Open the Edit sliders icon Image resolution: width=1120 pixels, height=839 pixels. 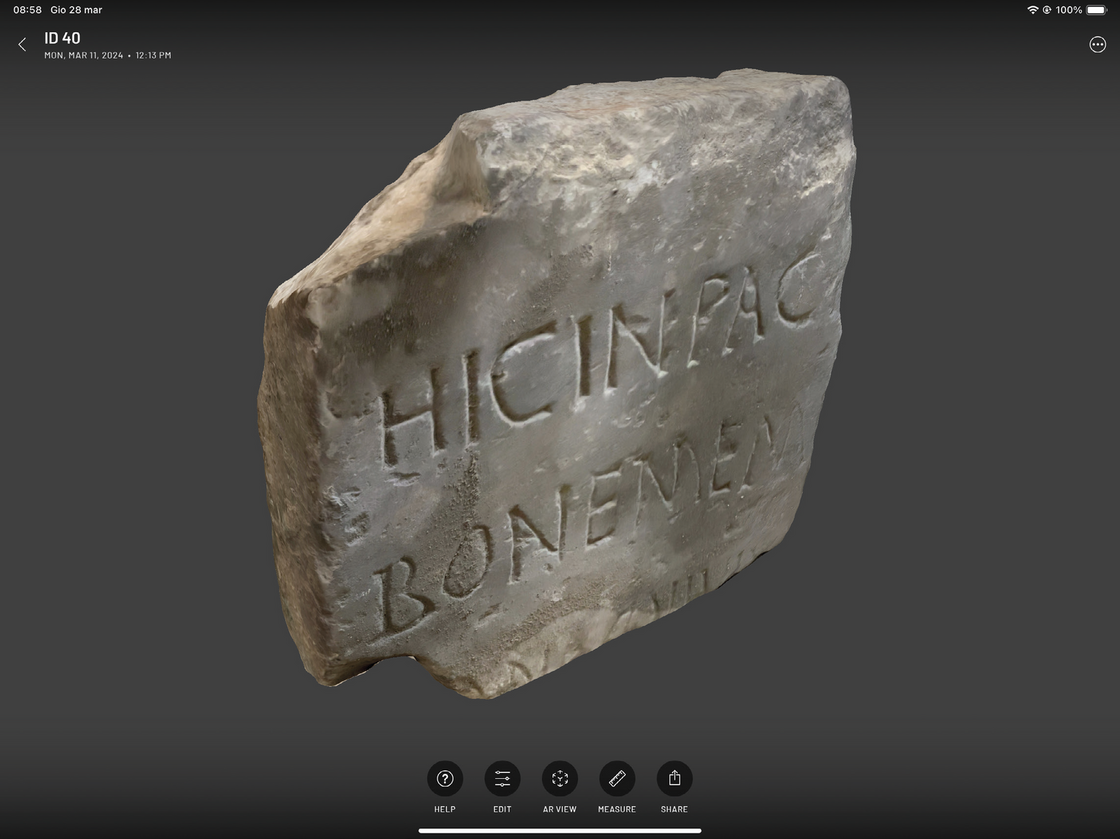click(502, 778)
